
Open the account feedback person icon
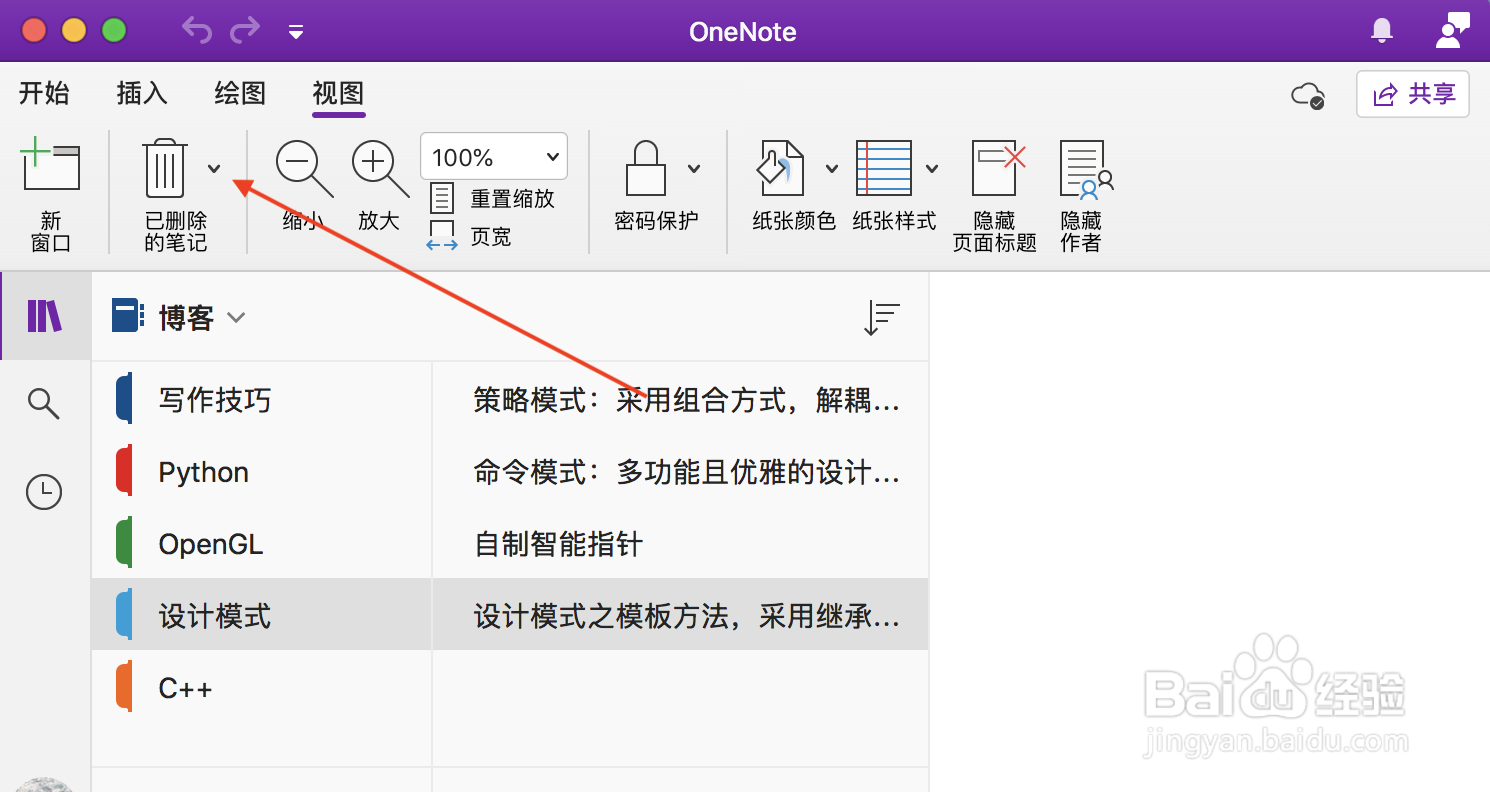point(1452,31)
